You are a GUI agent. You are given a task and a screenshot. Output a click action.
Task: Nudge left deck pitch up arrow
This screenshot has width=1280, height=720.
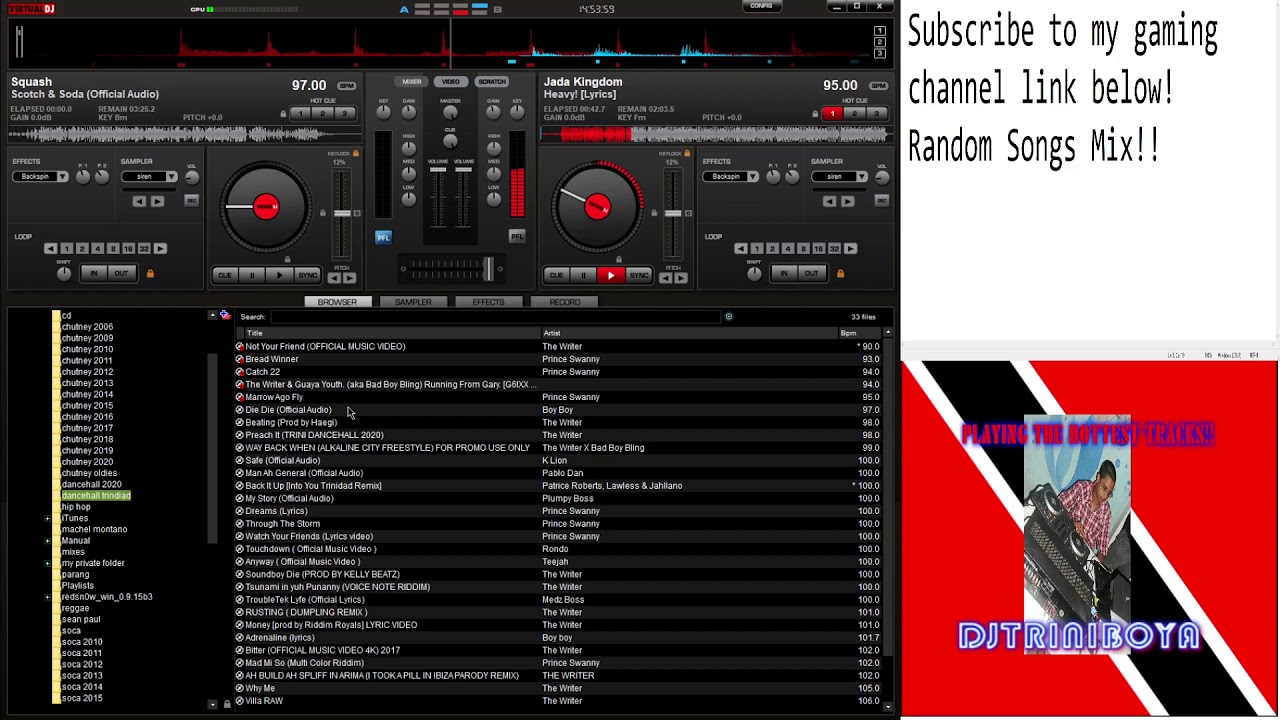[x=349, y=277]
